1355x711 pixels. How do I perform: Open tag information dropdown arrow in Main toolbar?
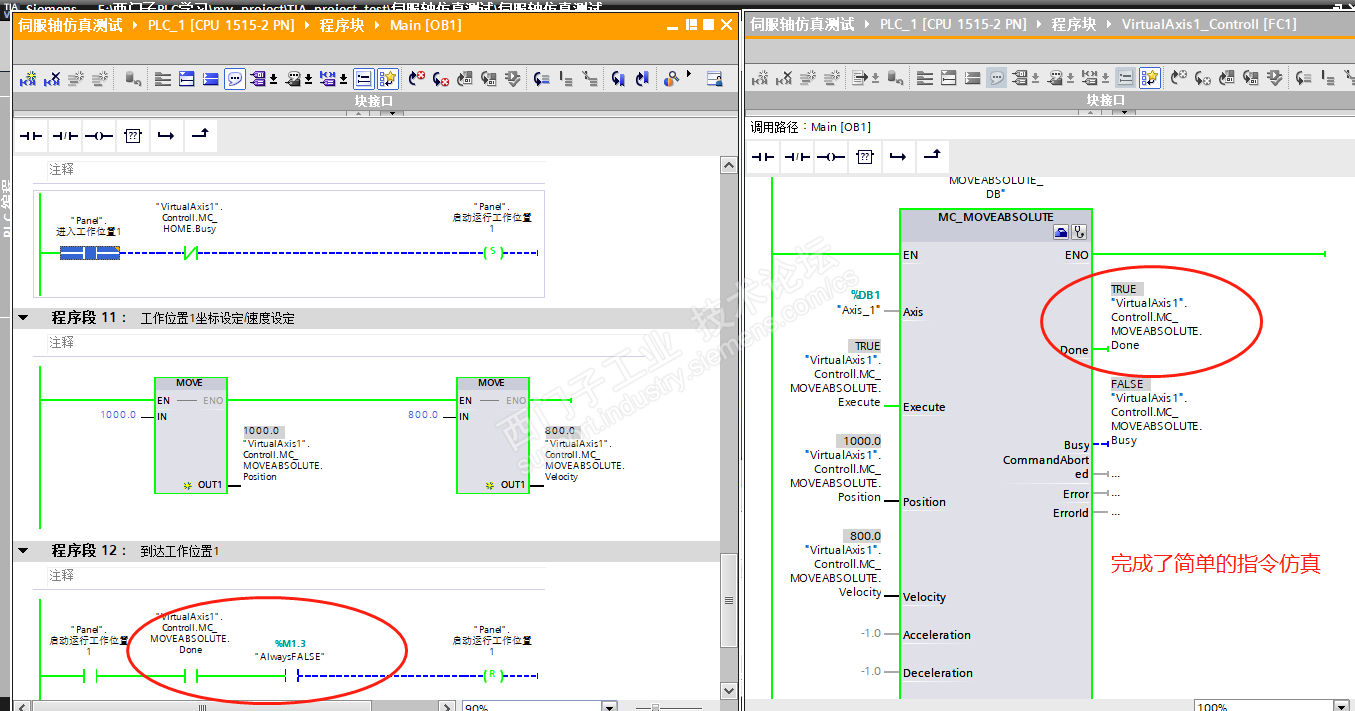click(x=309, y=79)
